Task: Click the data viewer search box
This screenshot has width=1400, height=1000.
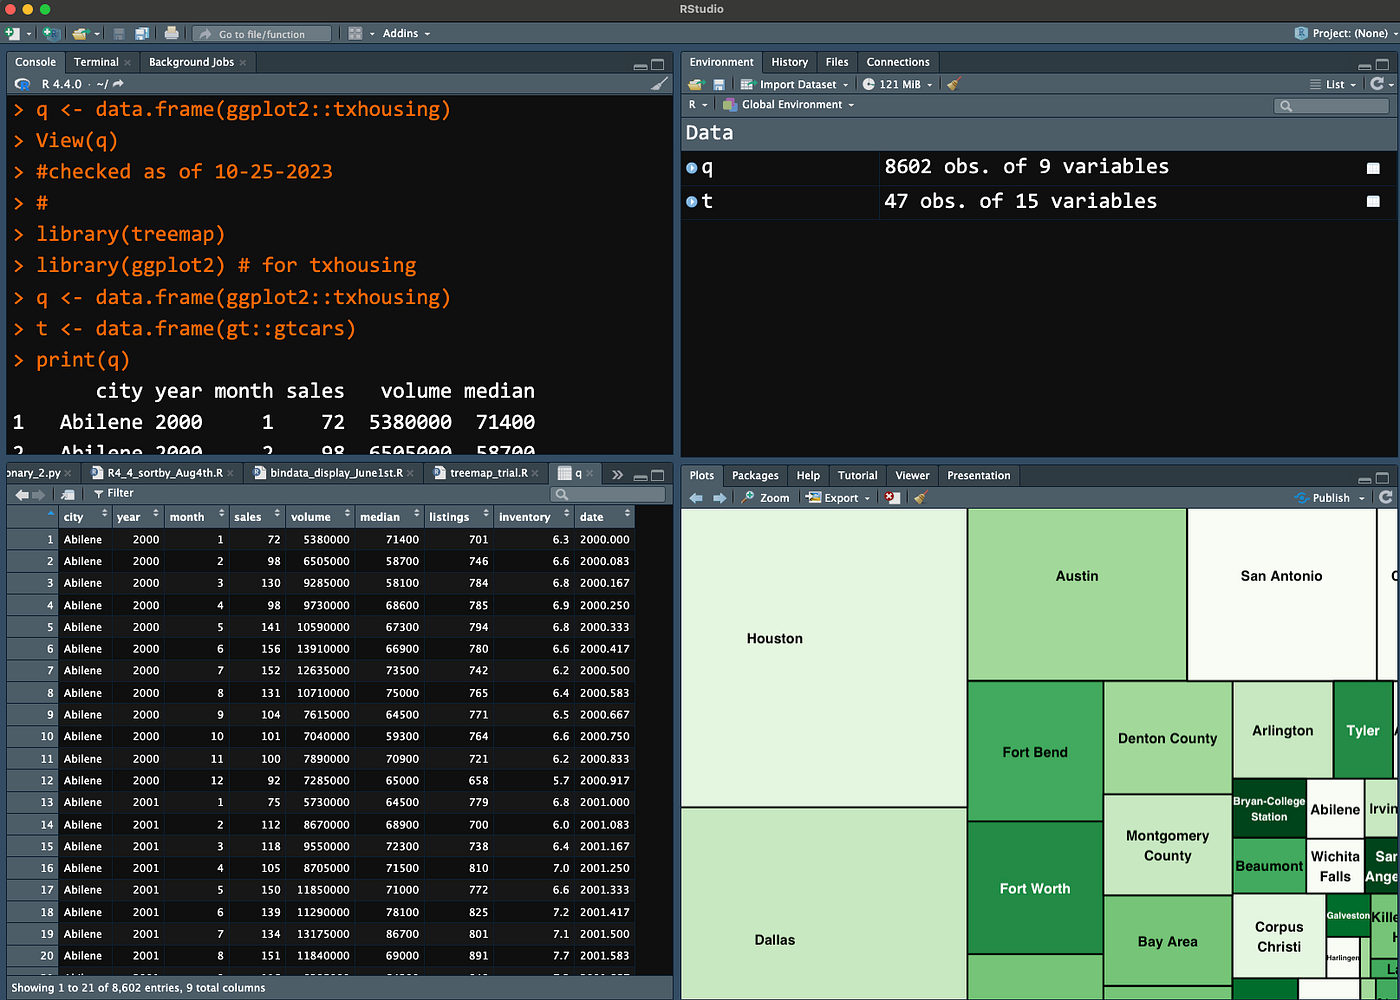Action: tap(608, 494)
